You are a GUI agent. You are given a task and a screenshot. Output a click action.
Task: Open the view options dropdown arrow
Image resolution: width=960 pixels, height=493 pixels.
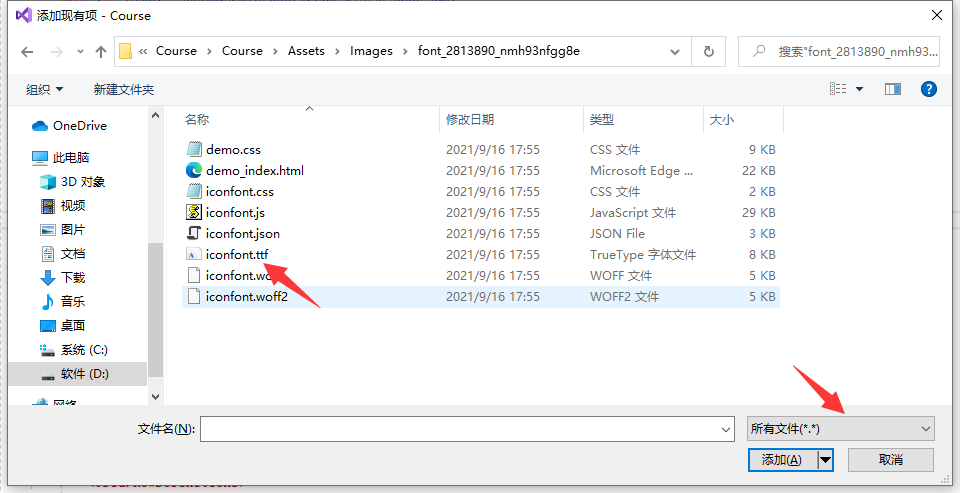point(859,89)
